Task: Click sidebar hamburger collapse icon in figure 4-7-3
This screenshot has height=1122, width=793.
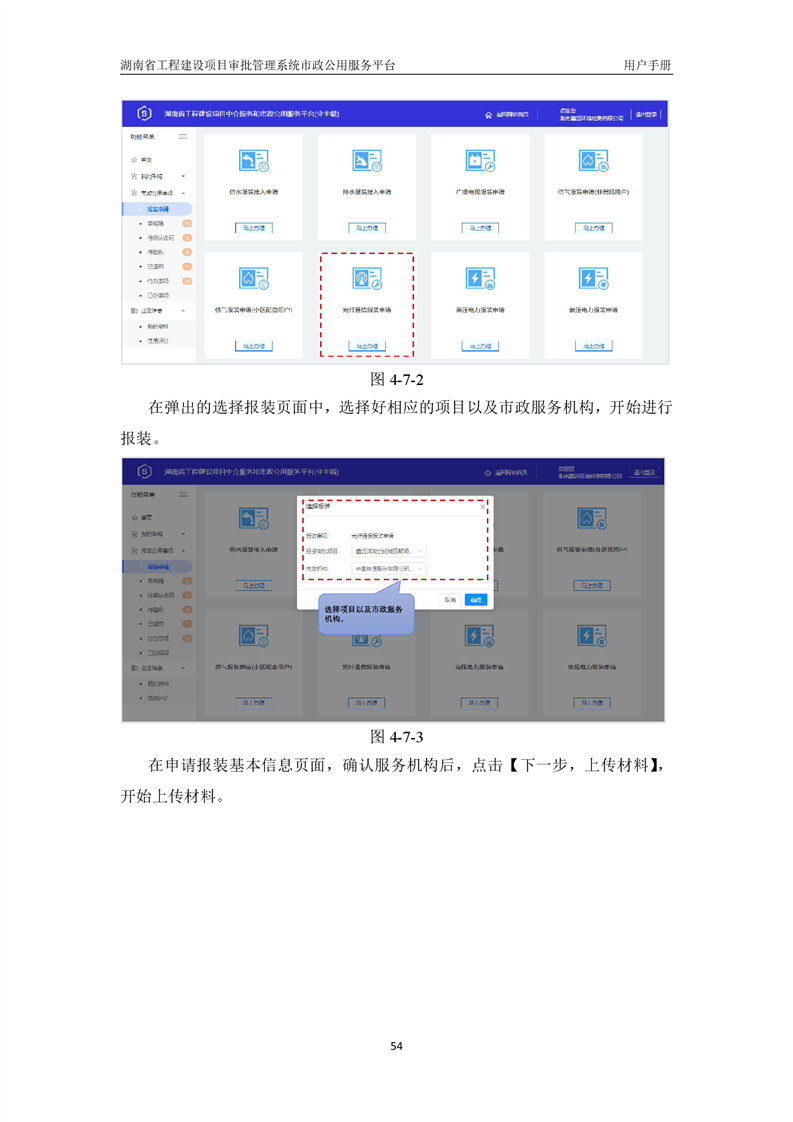Action: (x=183, y=494)
